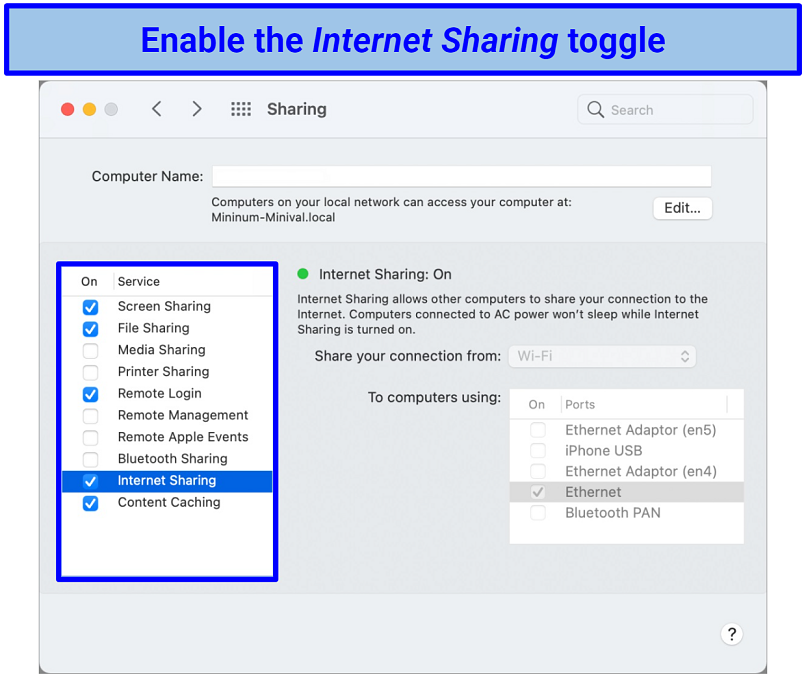This screenshot has width=806, height=679.
Task: Select Bluetooth Sharing service row
Action: pos(167,459)
